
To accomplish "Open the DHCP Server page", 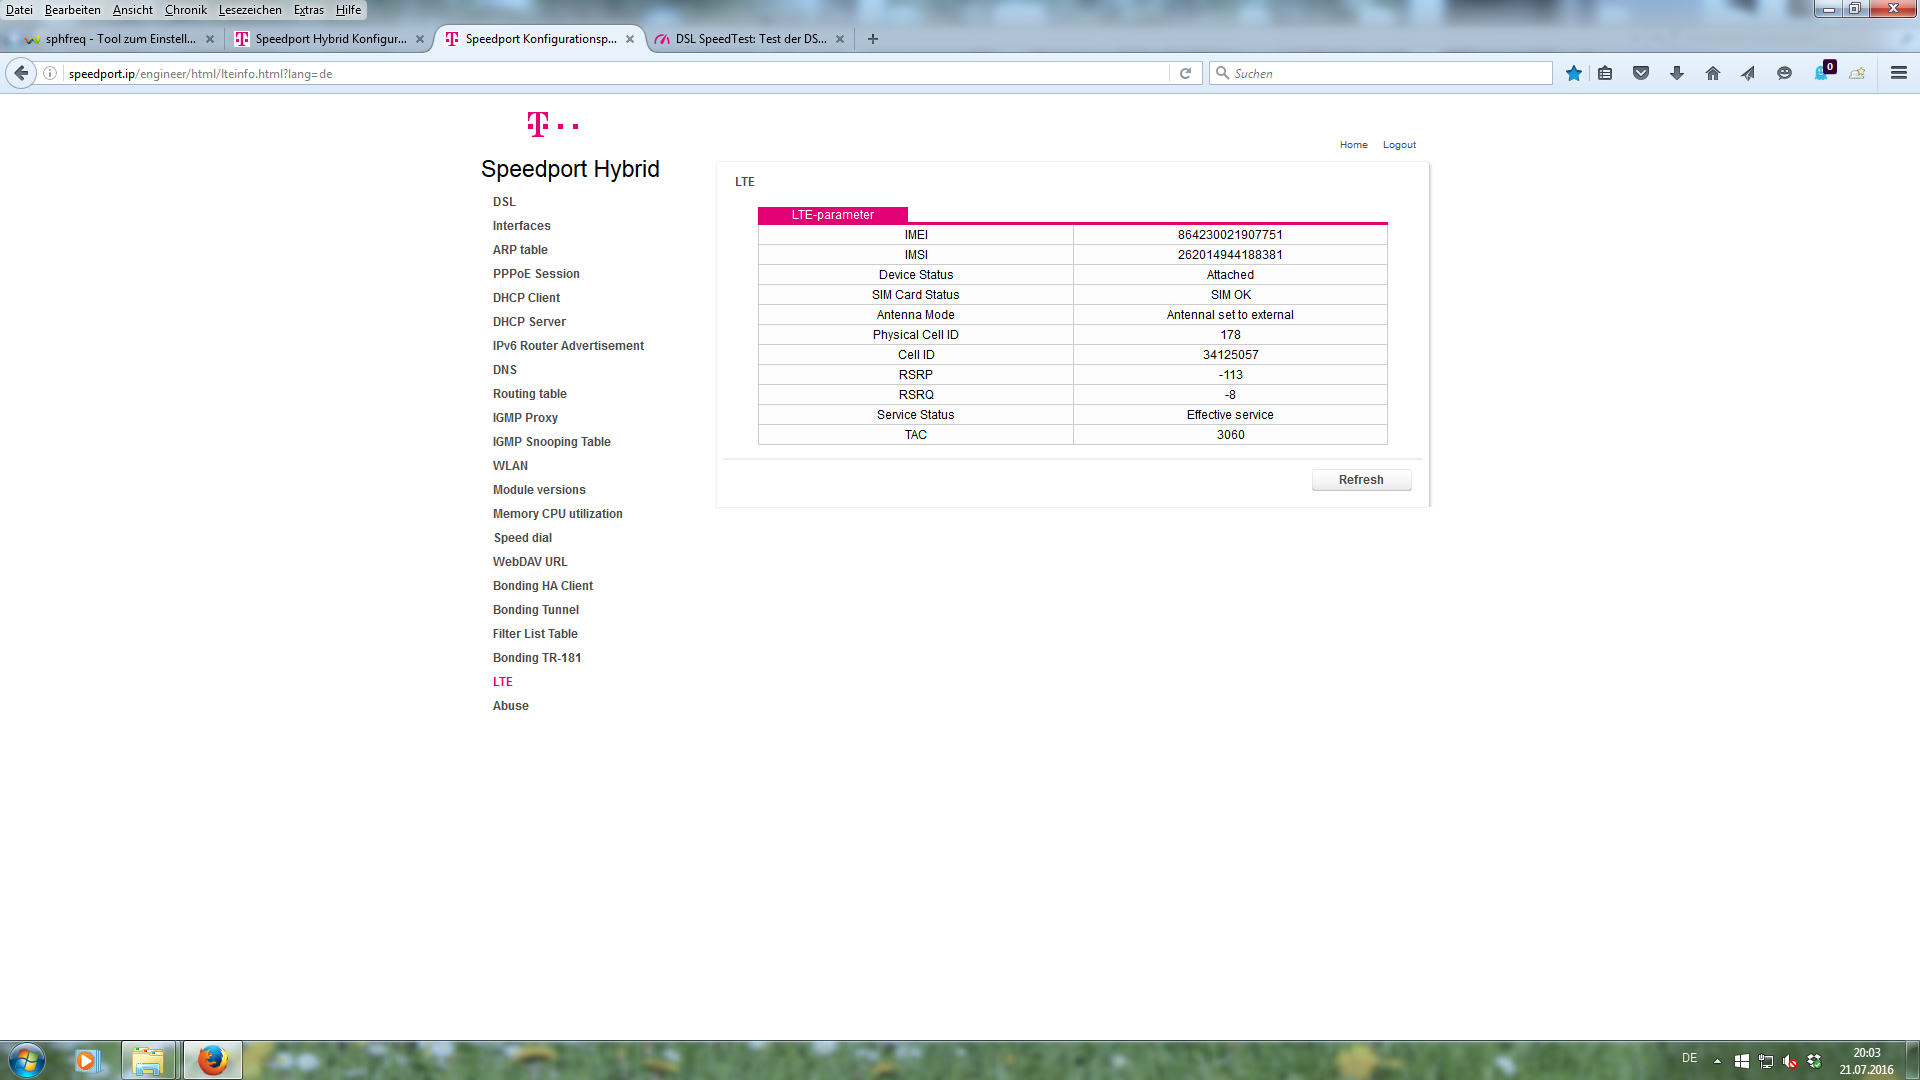I will click(529, 322).
